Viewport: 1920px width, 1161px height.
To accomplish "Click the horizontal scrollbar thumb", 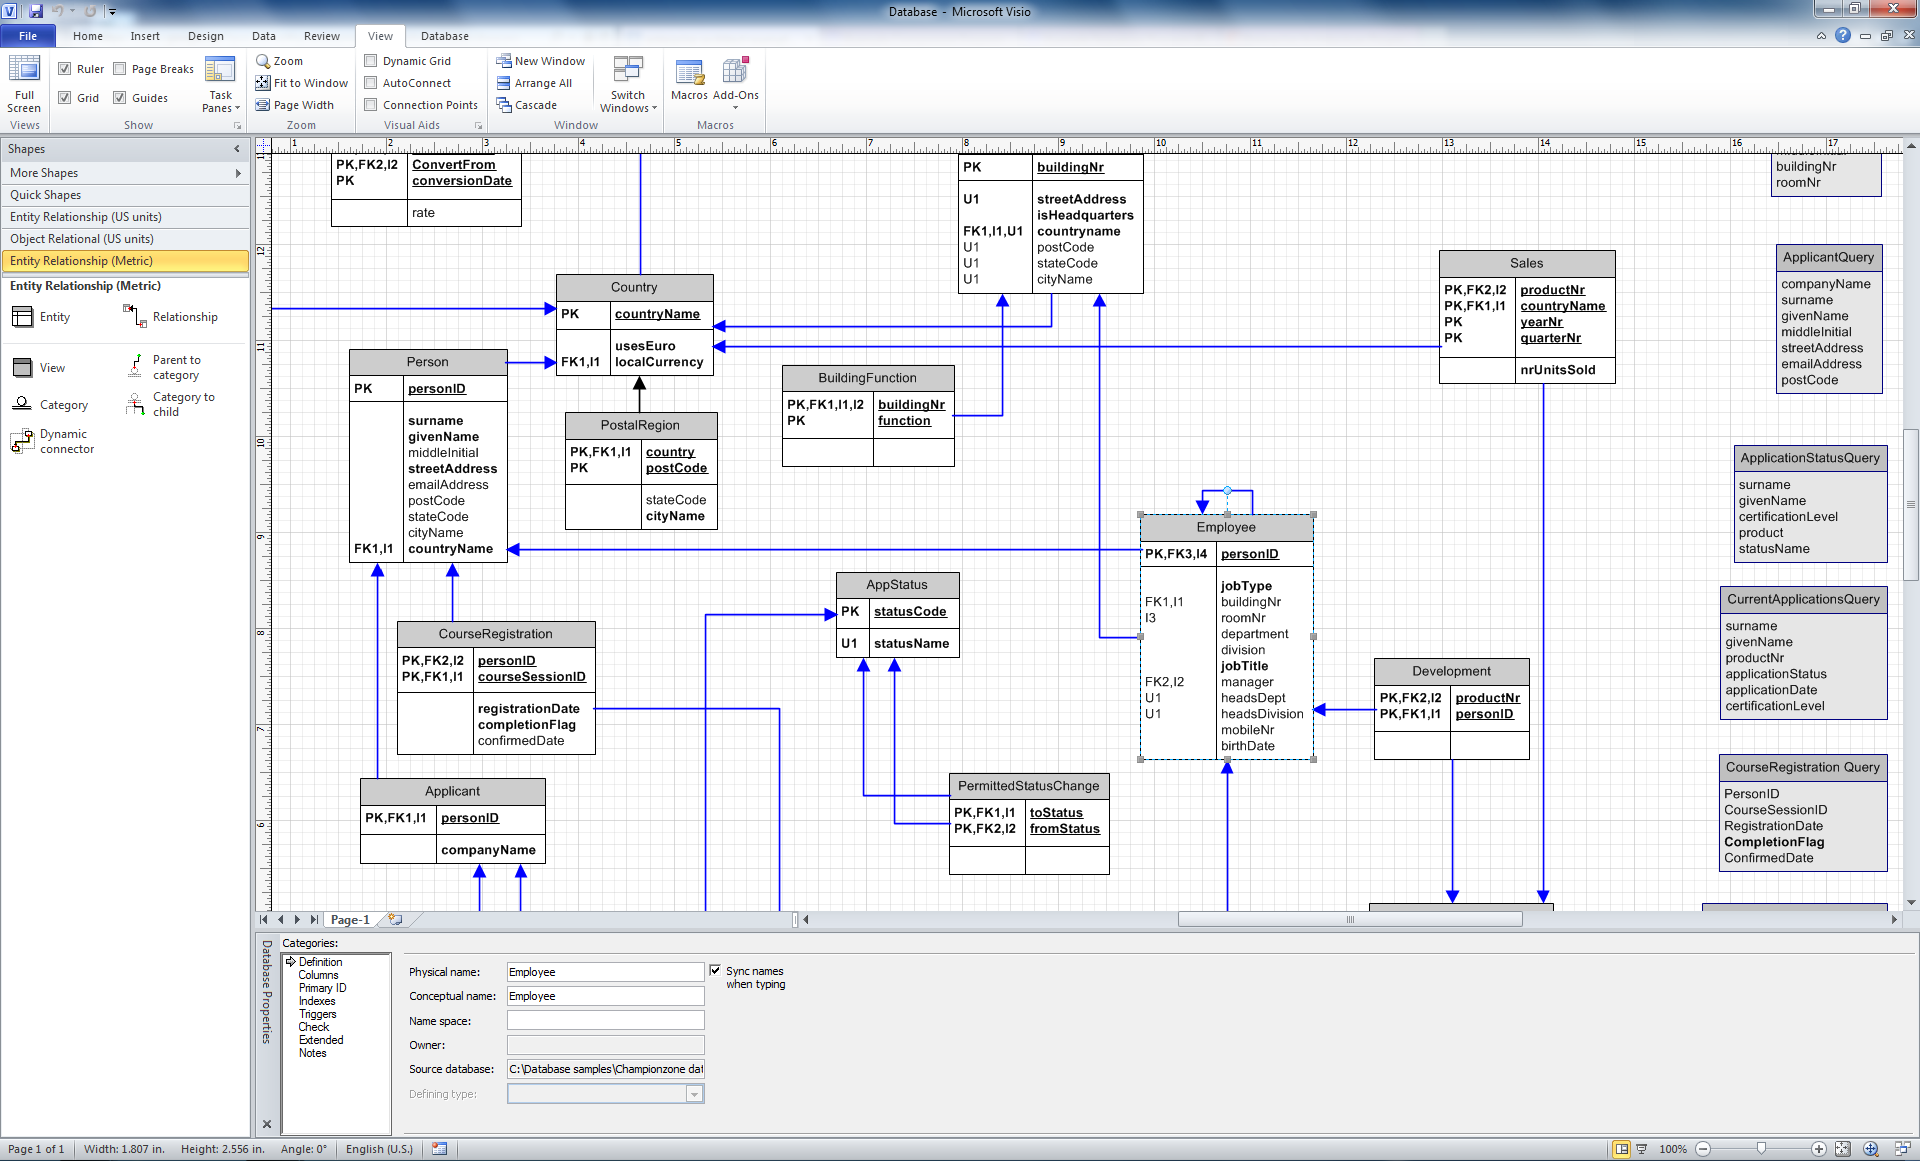I will pyautogui.click(x=1350, y=919).
